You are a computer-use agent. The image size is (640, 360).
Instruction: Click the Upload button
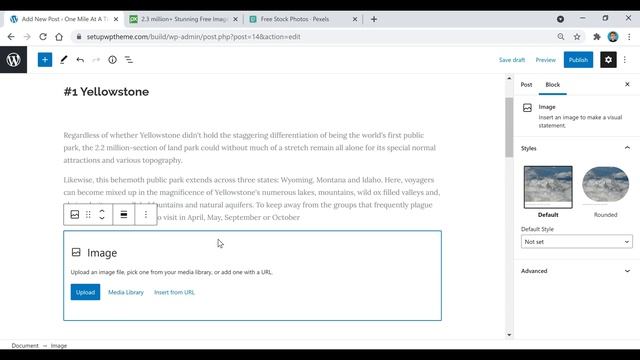[x=85, y=292]
